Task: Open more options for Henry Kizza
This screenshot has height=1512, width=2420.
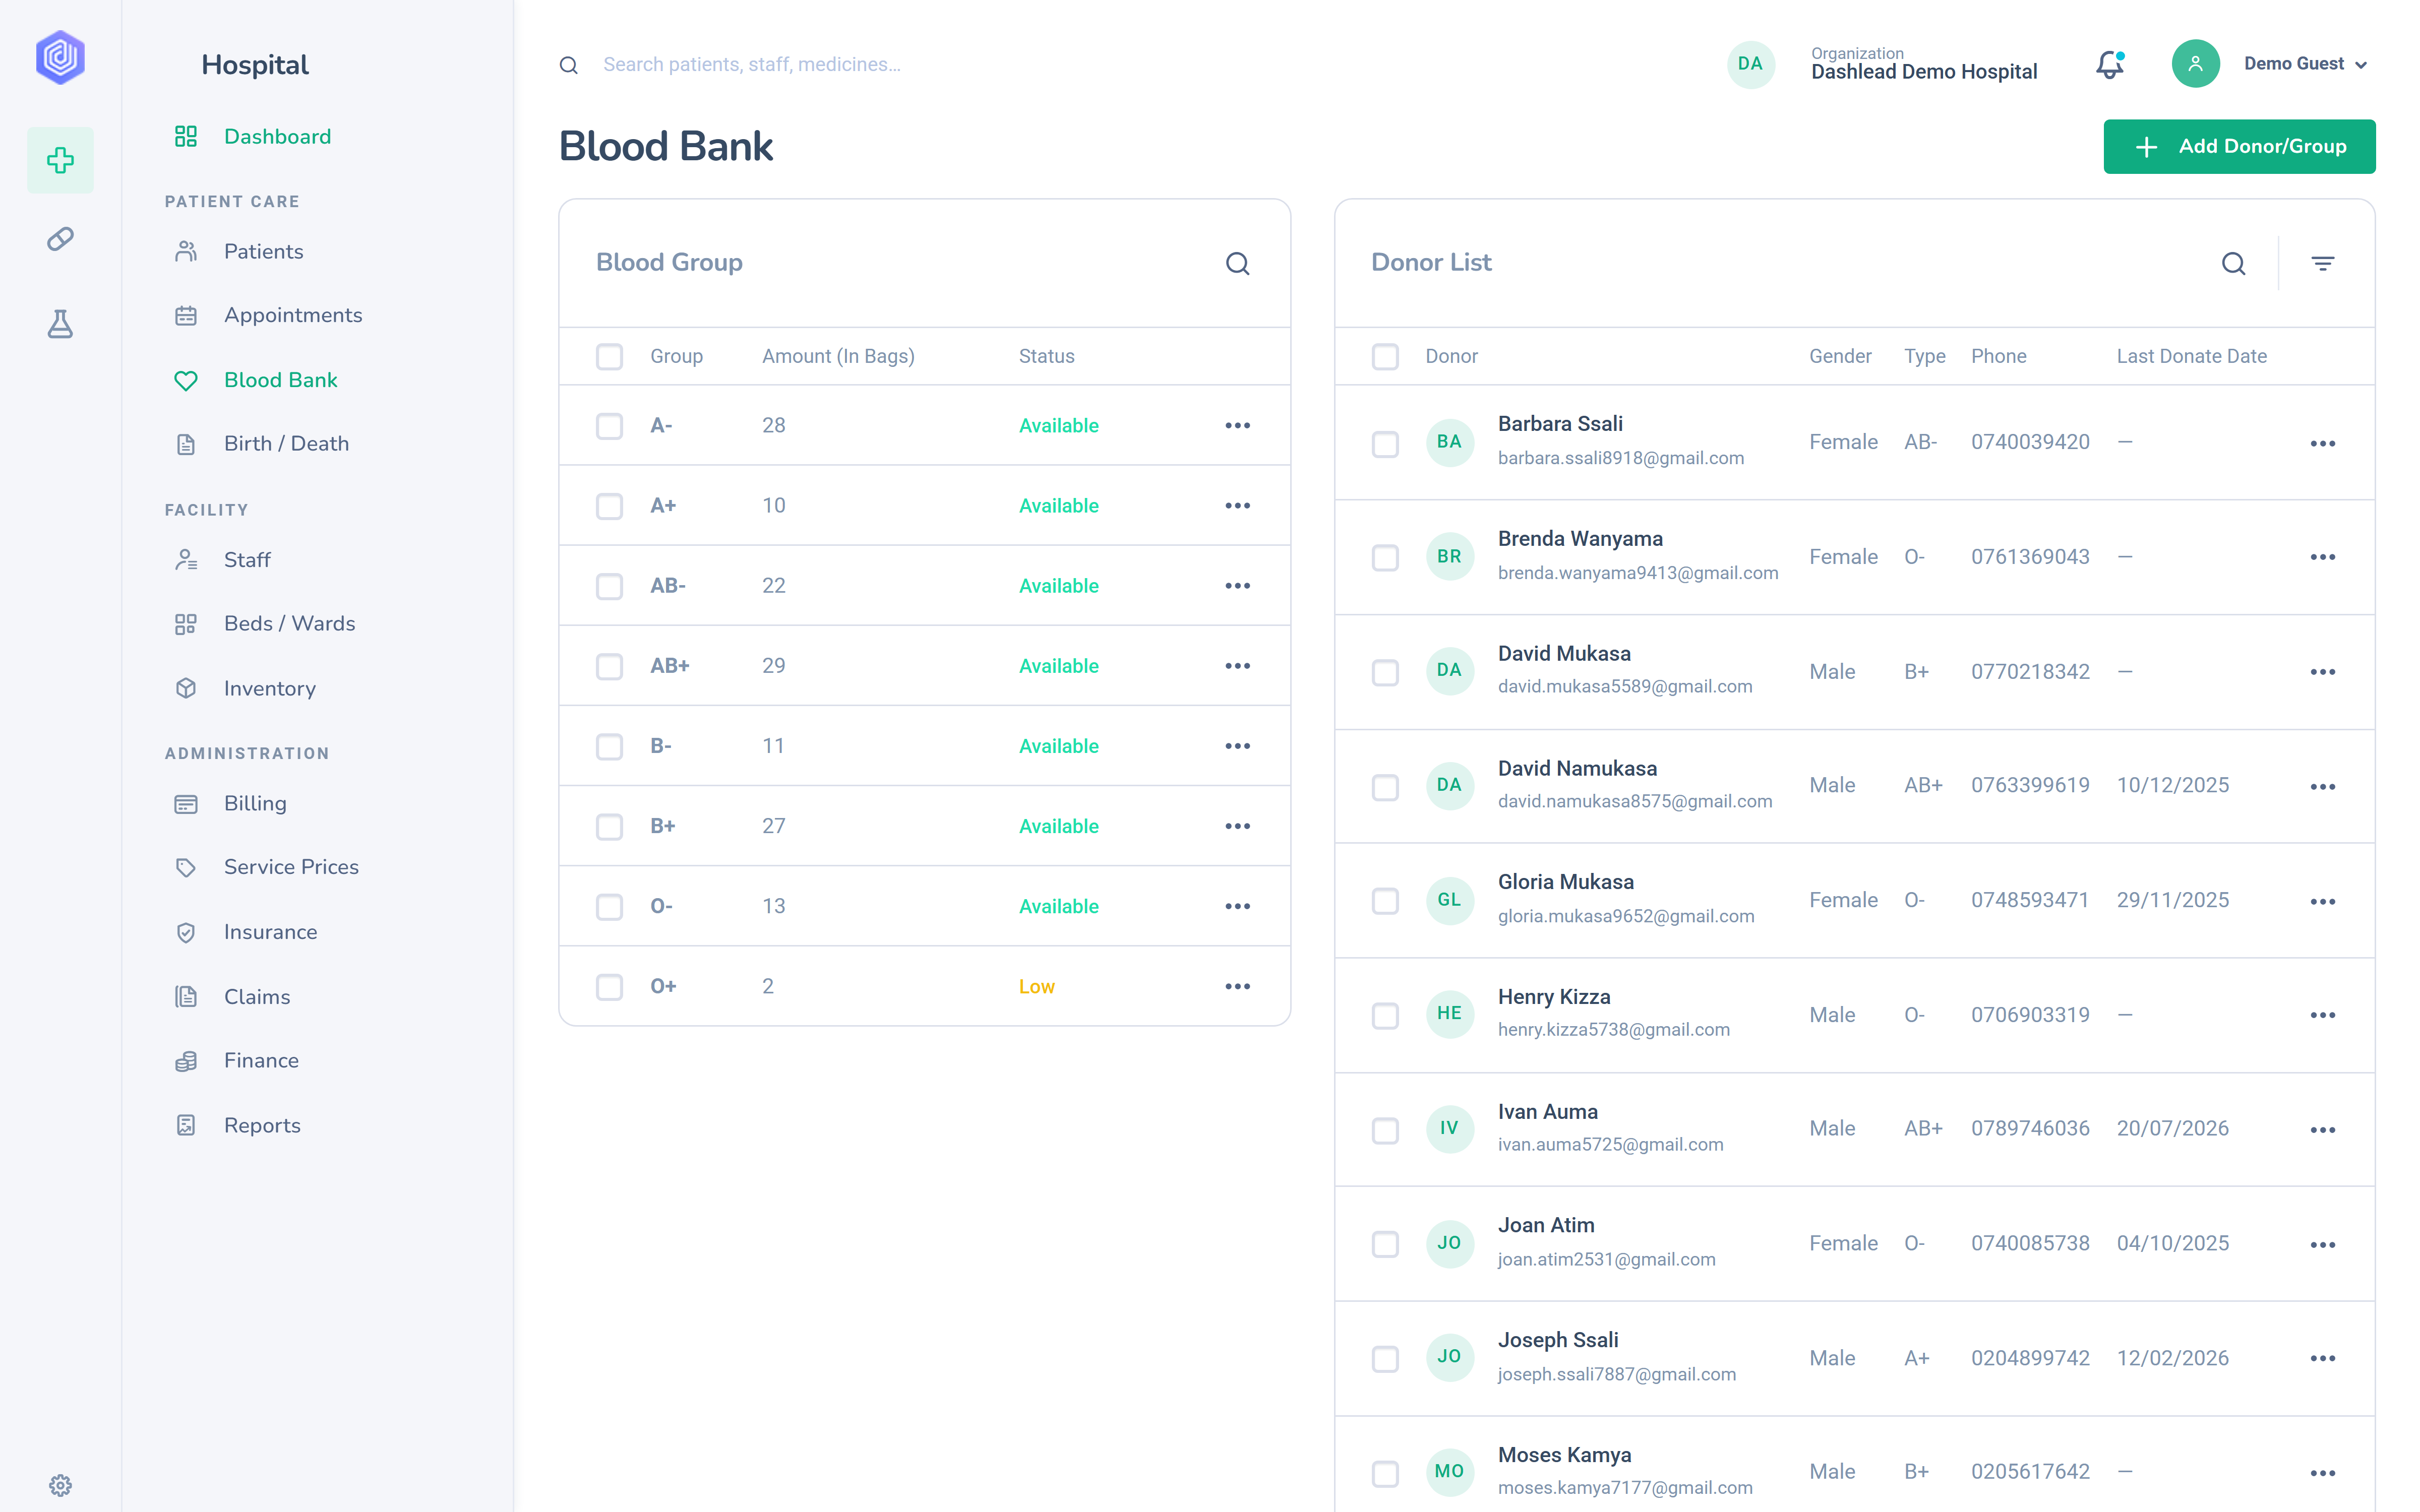Action: [x=2322, y=1015]
